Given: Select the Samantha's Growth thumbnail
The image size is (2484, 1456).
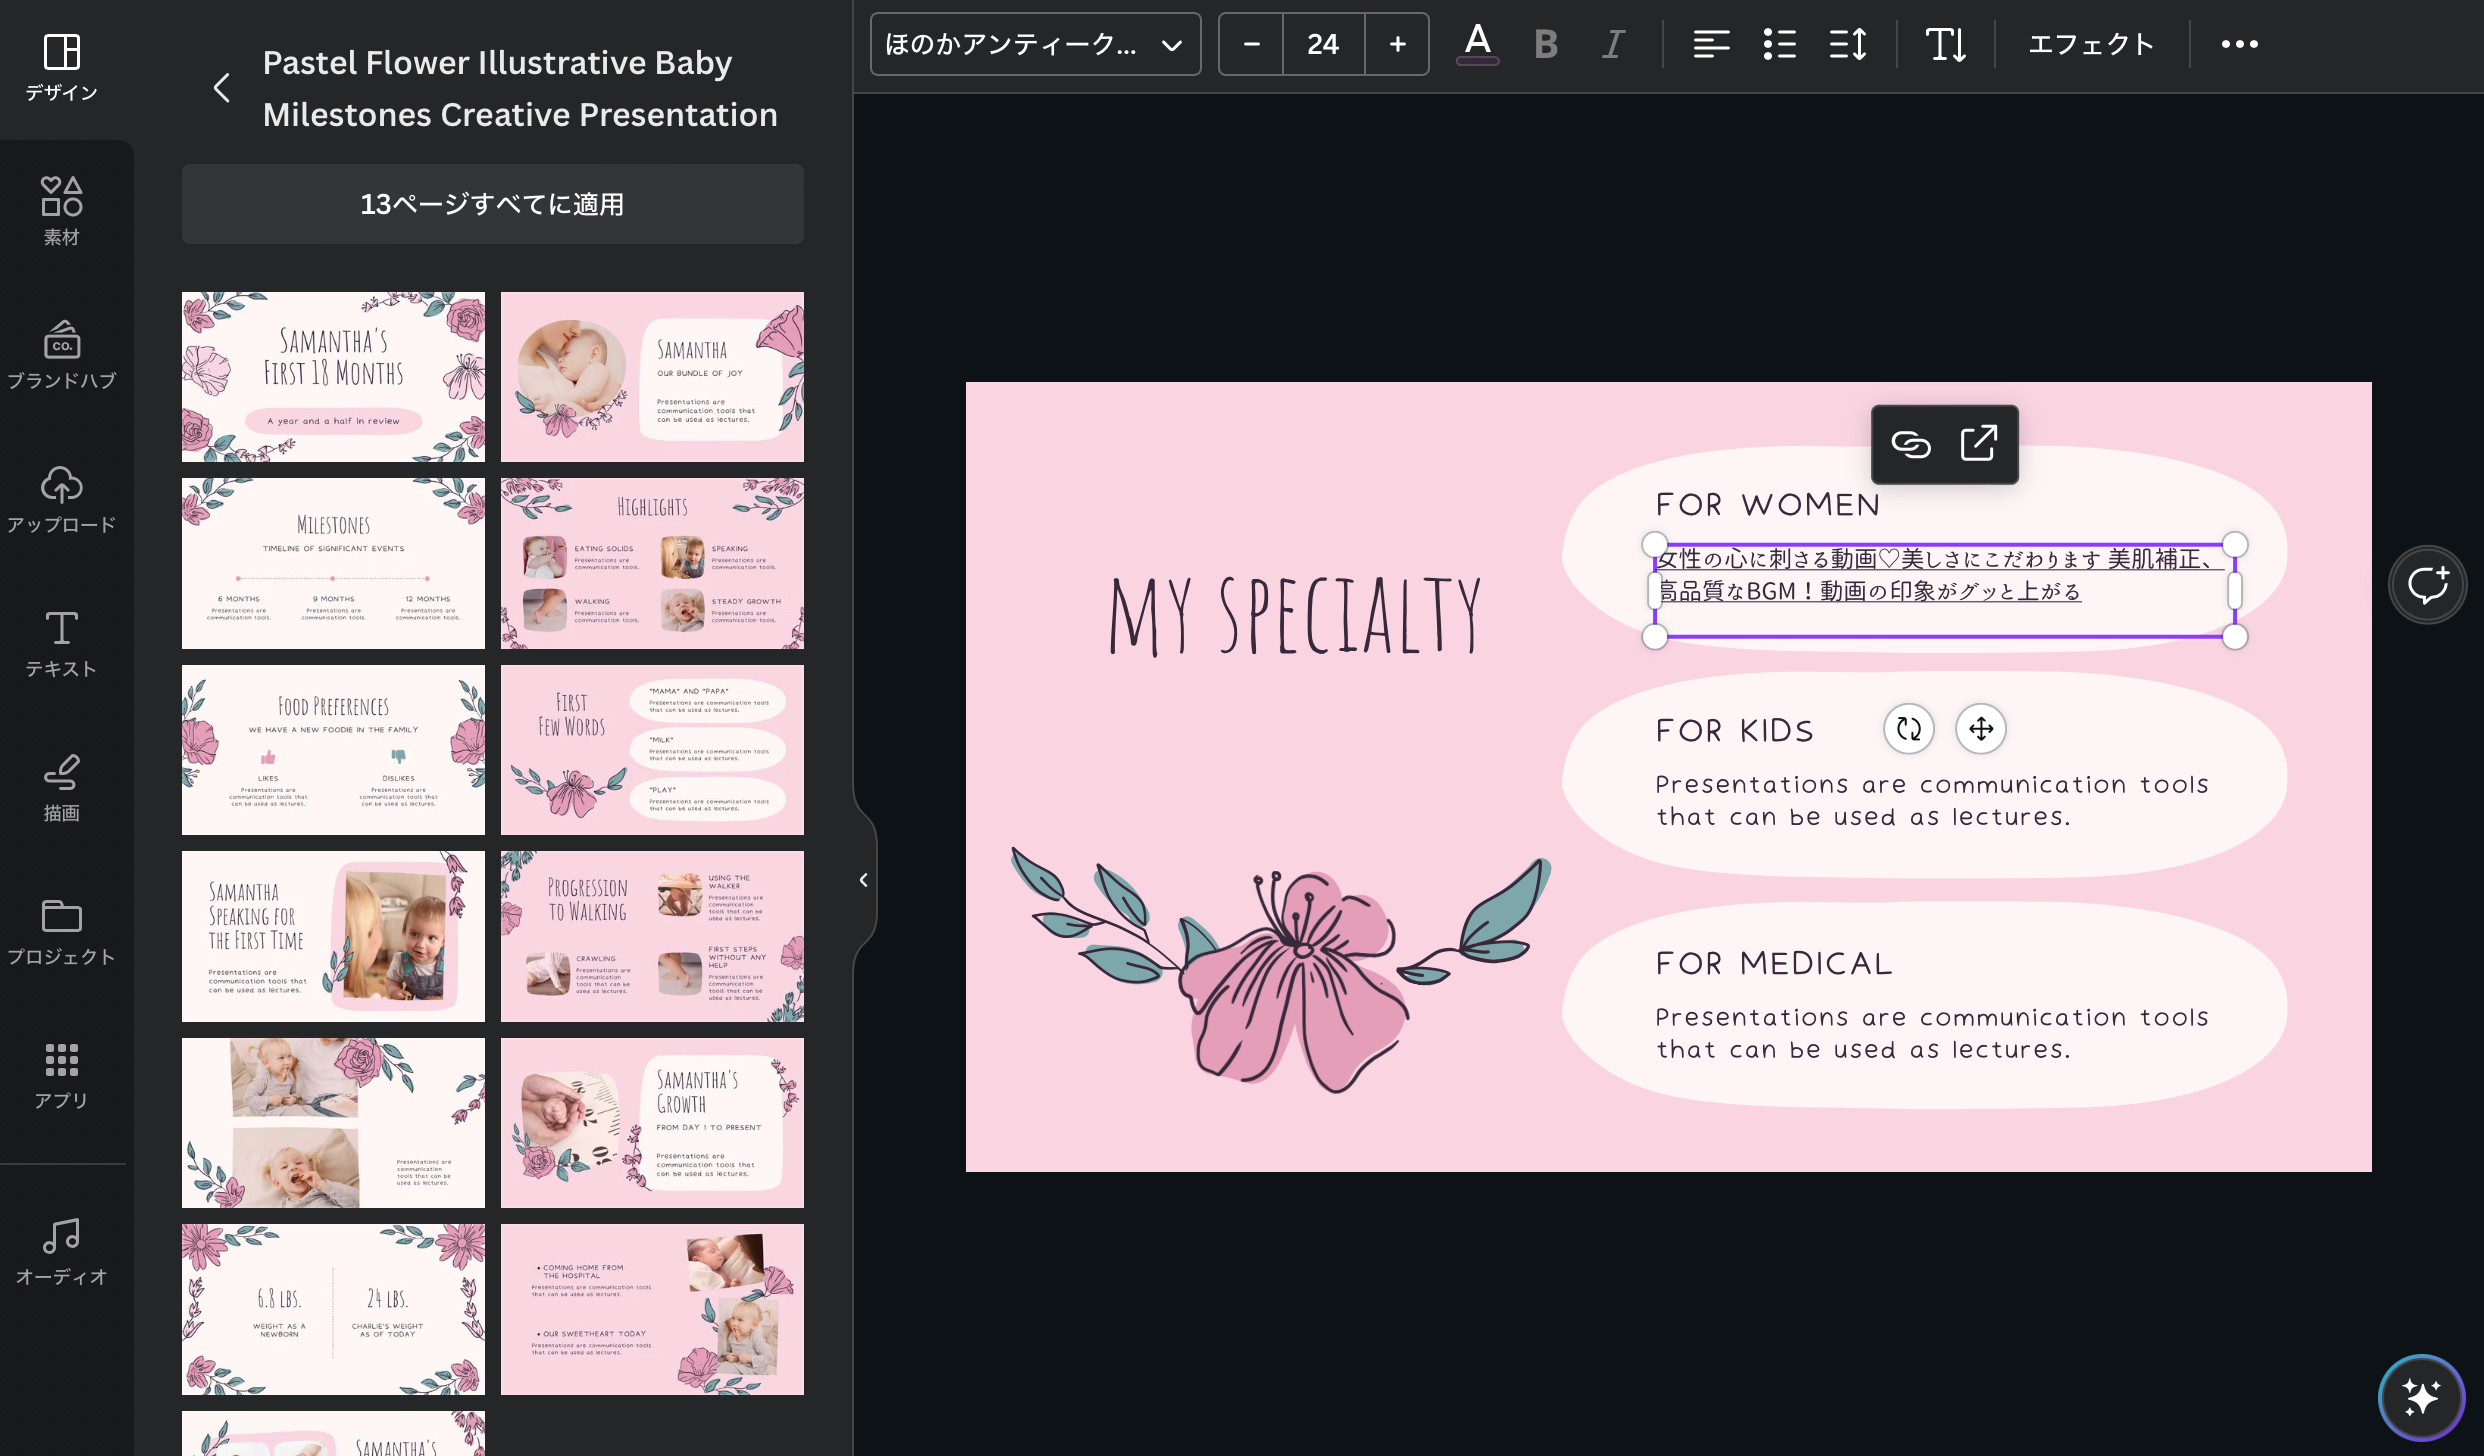Looking at the screenshot, I should click(x=652, y=1123).
